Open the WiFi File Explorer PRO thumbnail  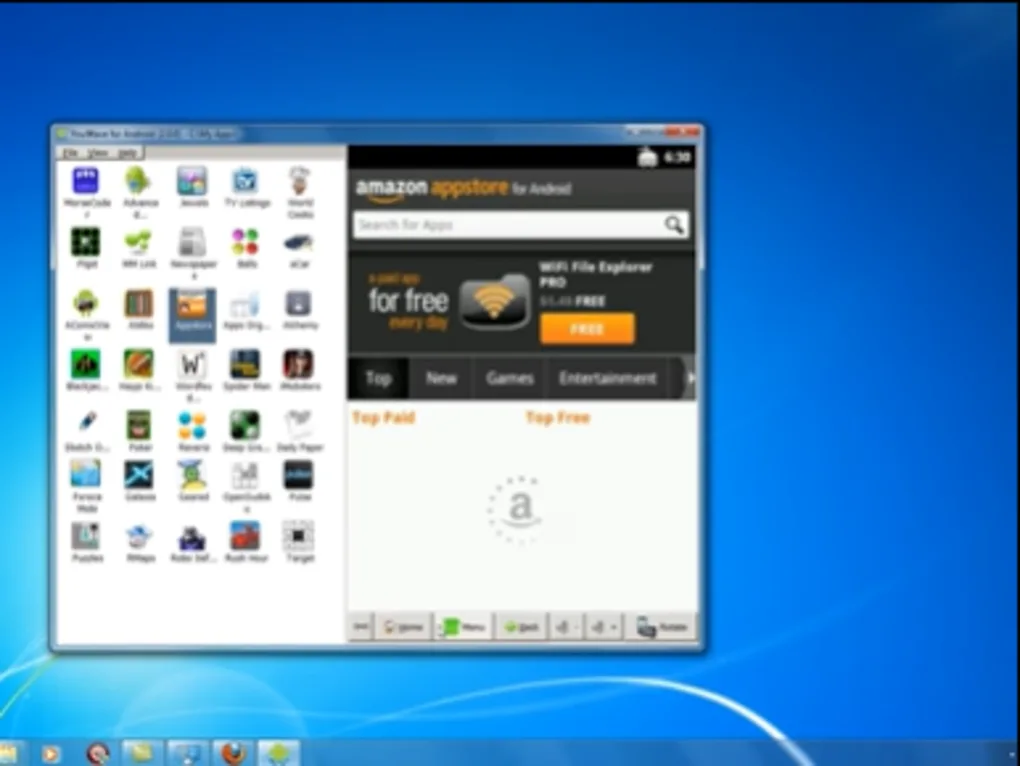point(495,301)
